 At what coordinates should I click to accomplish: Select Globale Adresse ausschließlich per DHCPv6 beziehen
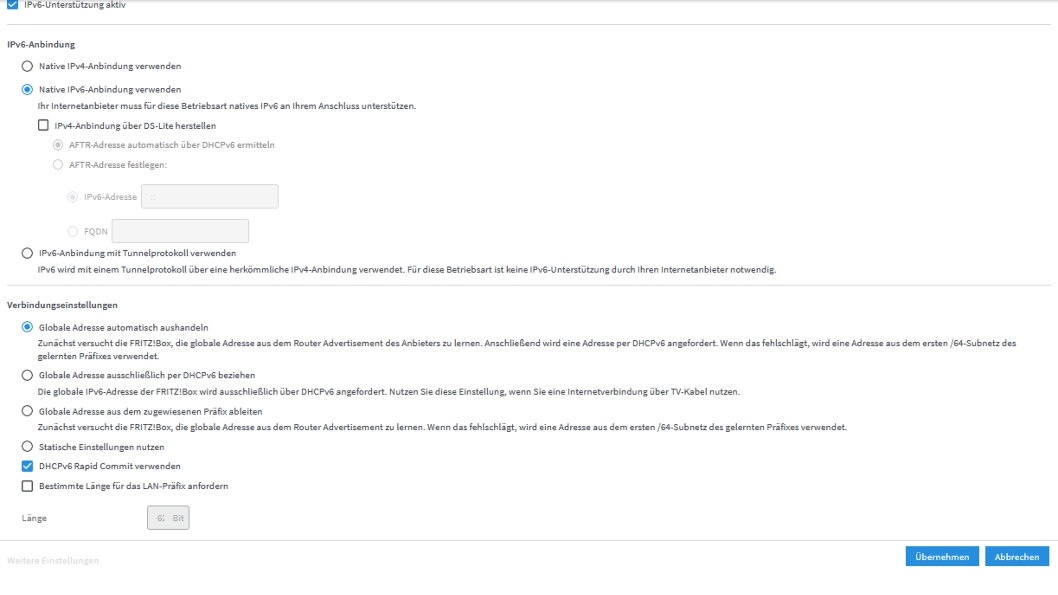click(x=27, y=375)
